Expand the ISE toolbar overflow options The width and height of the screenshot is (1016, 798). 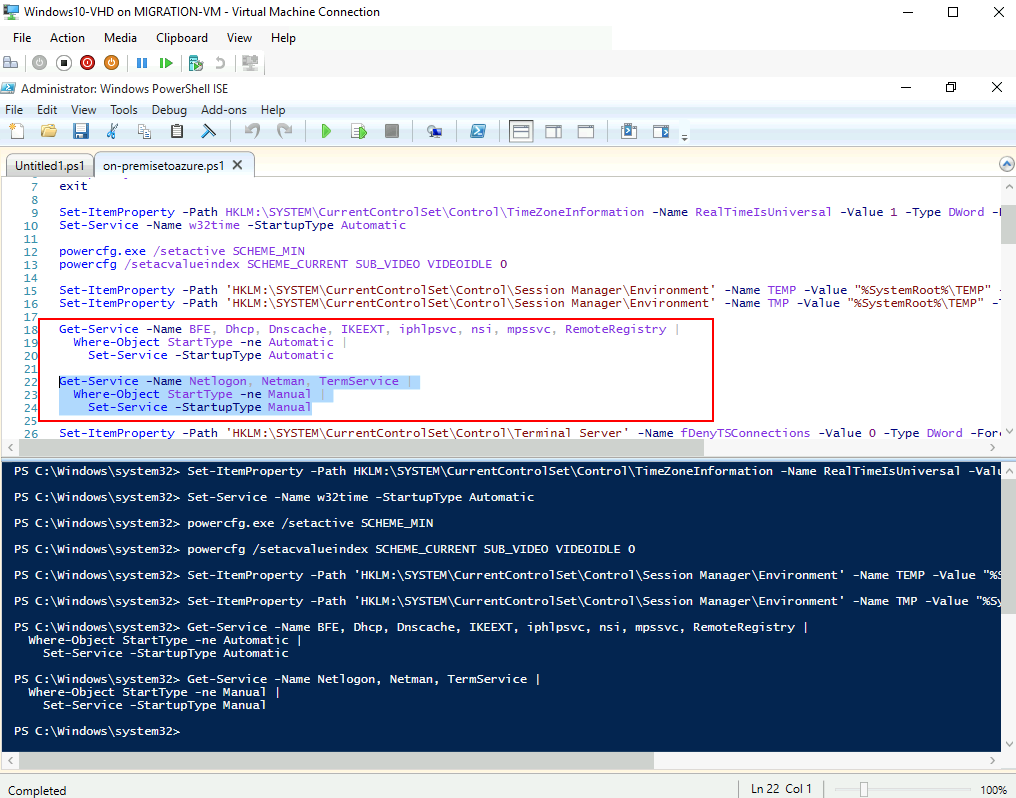tap(684, 137)
